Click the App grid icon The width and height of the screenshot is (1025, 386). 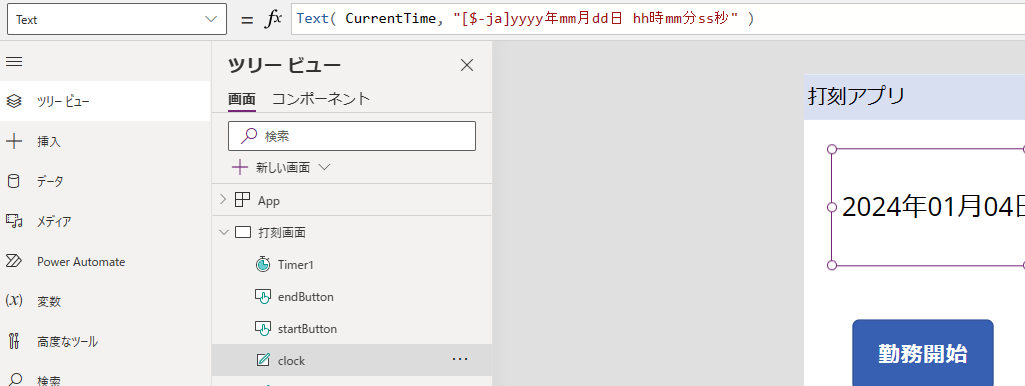243,200
